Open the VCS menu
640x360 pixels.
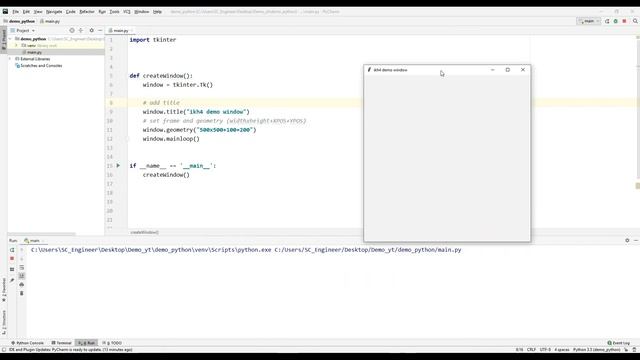pyautogui.click(x=127, y=12)
